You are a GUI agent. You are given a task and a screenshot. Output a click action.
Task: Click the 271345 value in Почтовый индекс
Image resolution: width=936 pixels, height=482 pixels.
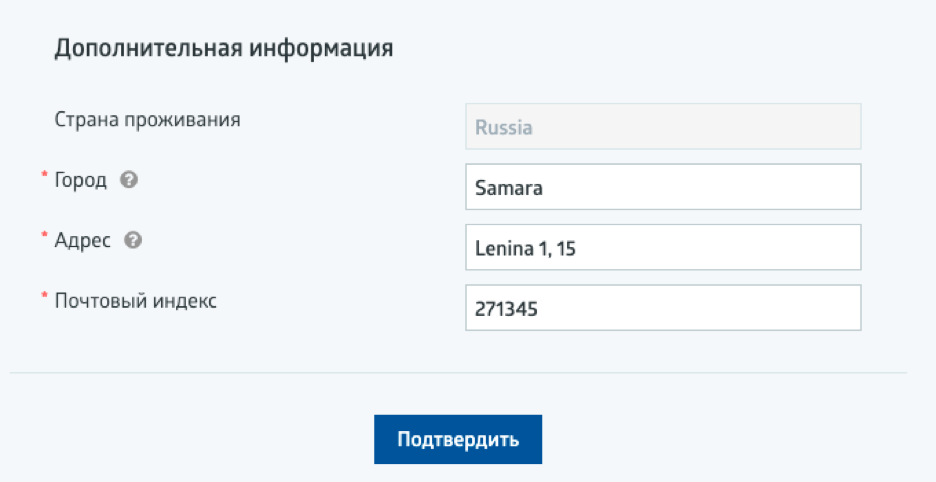pyautogui.click(x=507, y=309)
